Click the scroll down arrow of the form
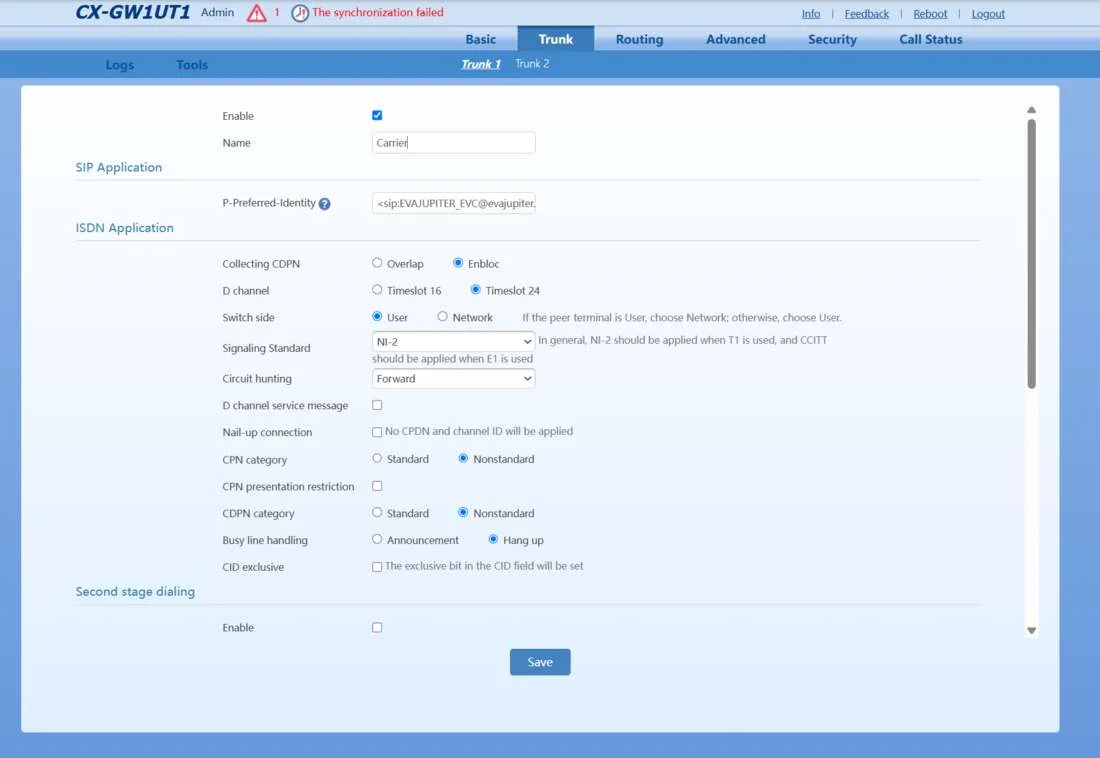Viewport: 1100px width, 758px height. coord(1031,630)
